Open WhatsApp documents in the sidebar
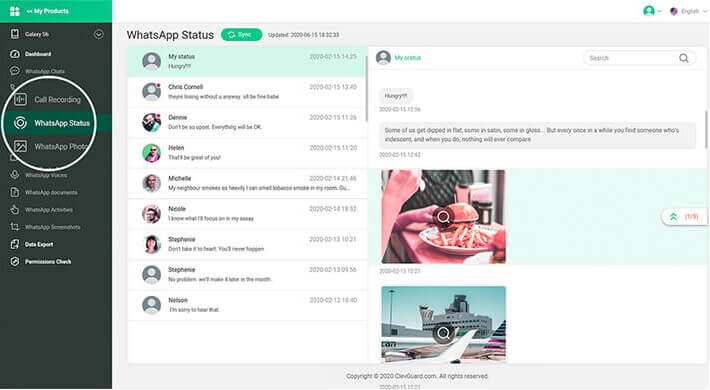This screenshot has height=390, width=710. click(x=51, y=193)
